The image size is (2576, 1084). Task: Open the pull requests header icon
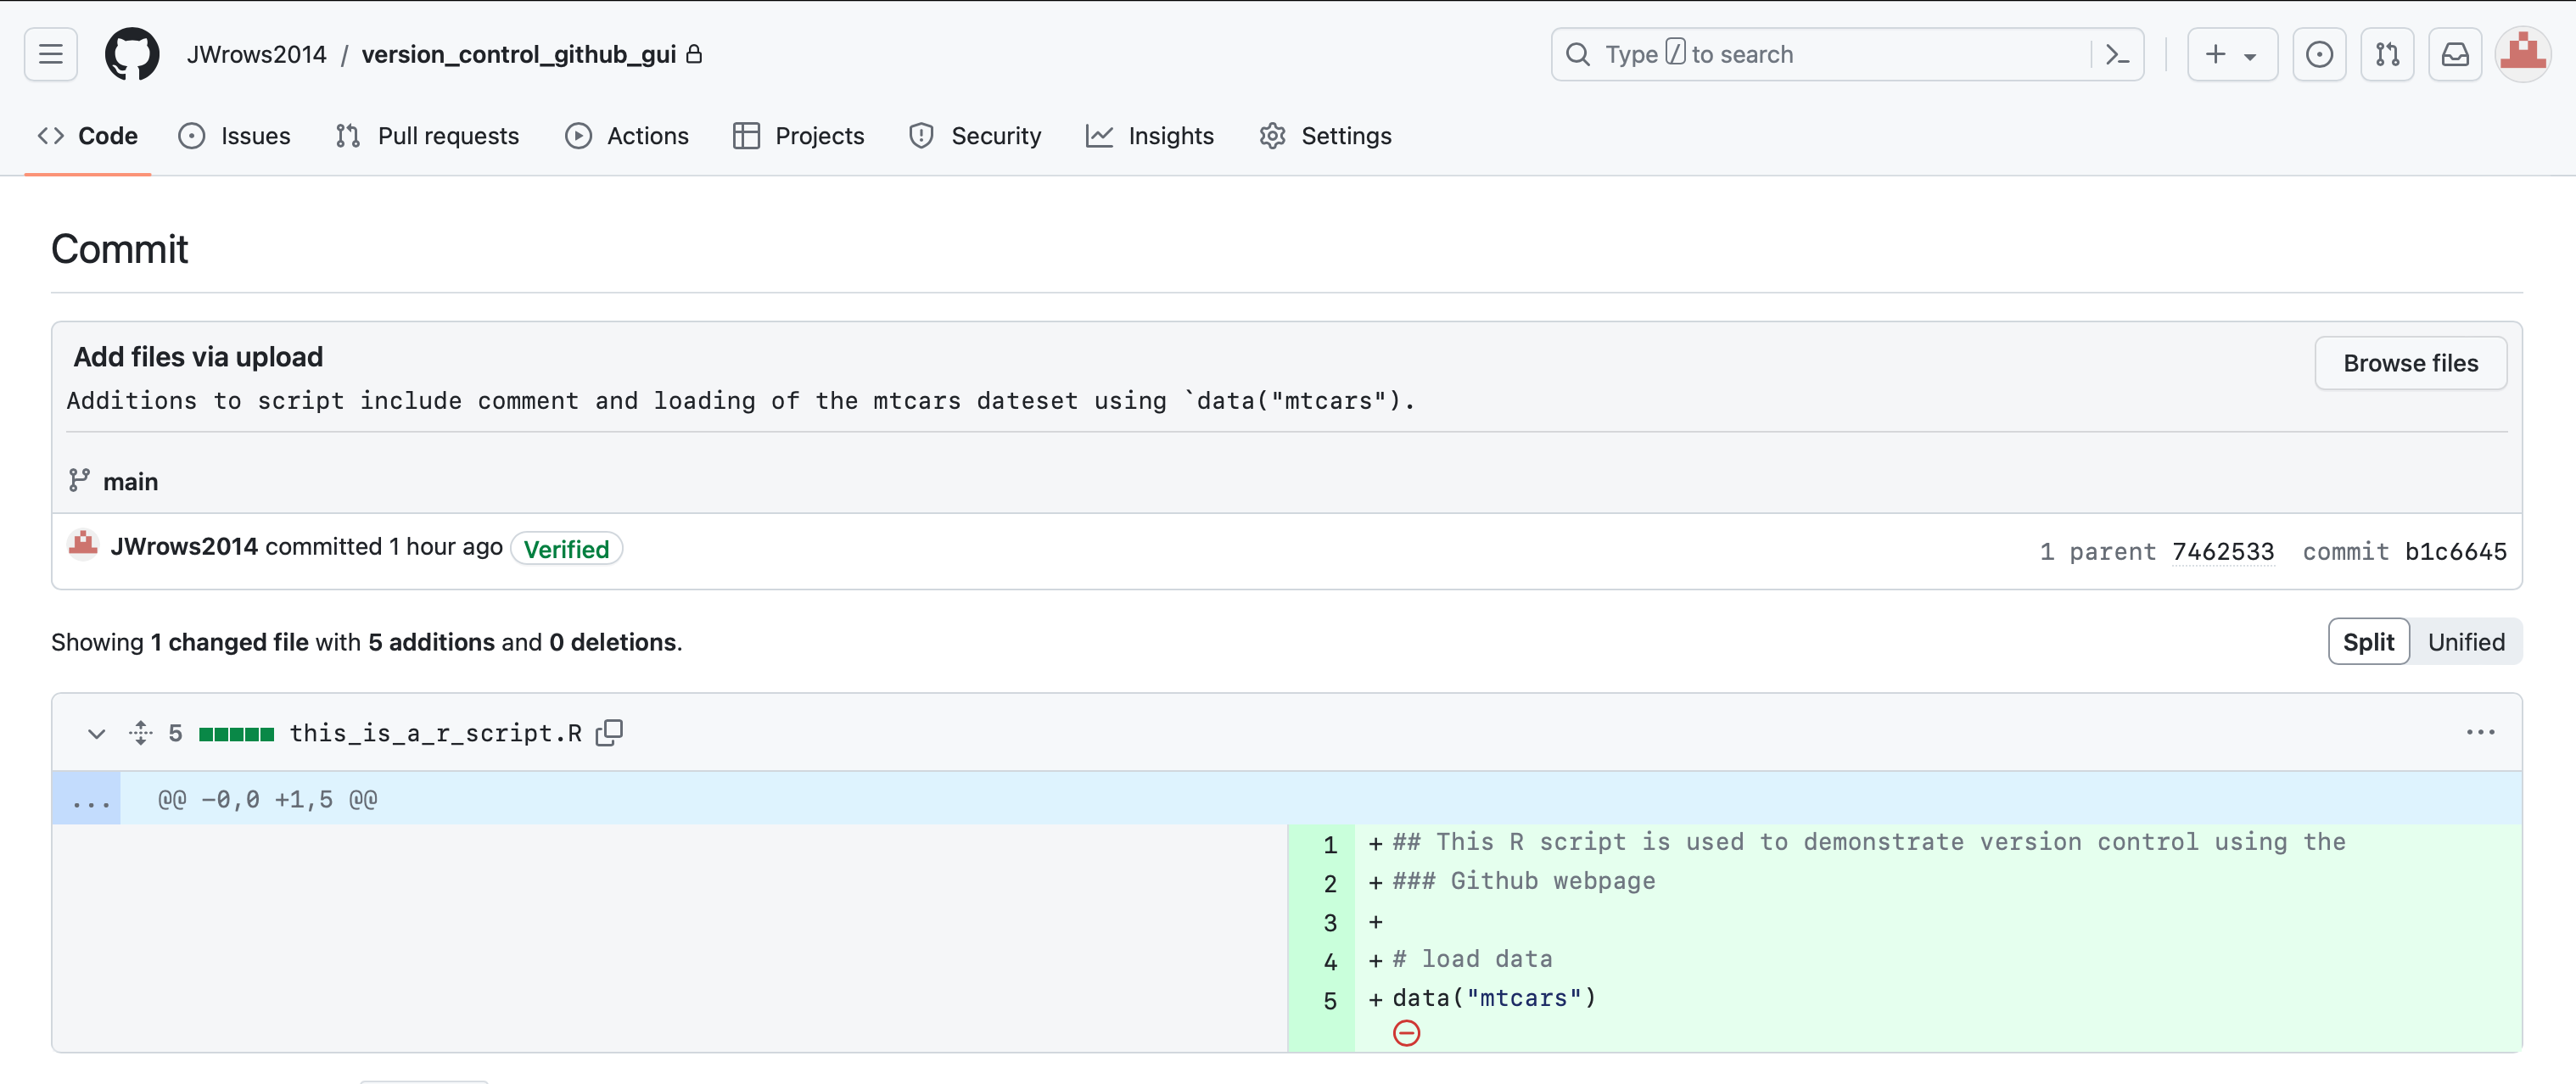(2387, 54)
